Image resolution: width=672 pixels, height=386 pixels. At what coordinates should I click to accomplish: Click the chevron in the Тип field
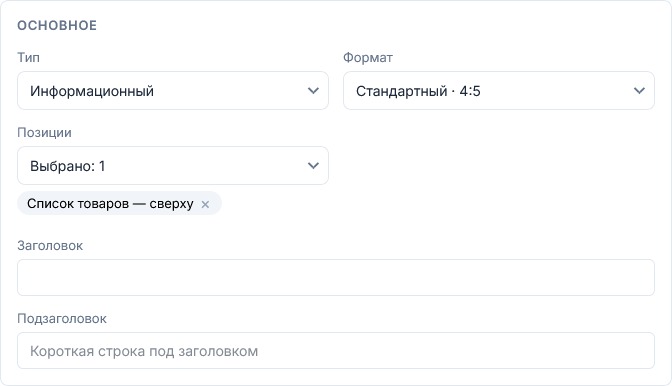(x=313, y=91)
